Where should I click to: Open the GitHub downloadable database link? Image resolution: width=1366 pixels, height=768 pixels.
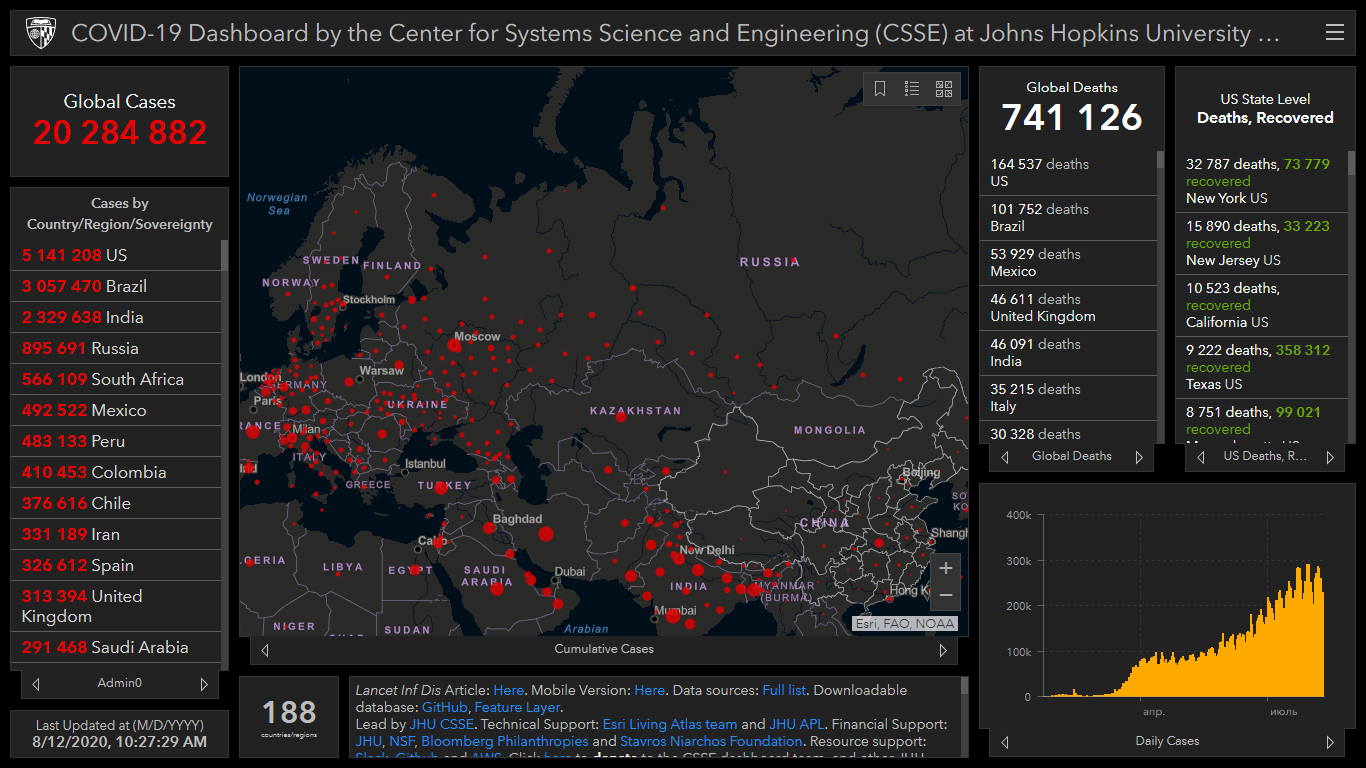tap(444, 707)
